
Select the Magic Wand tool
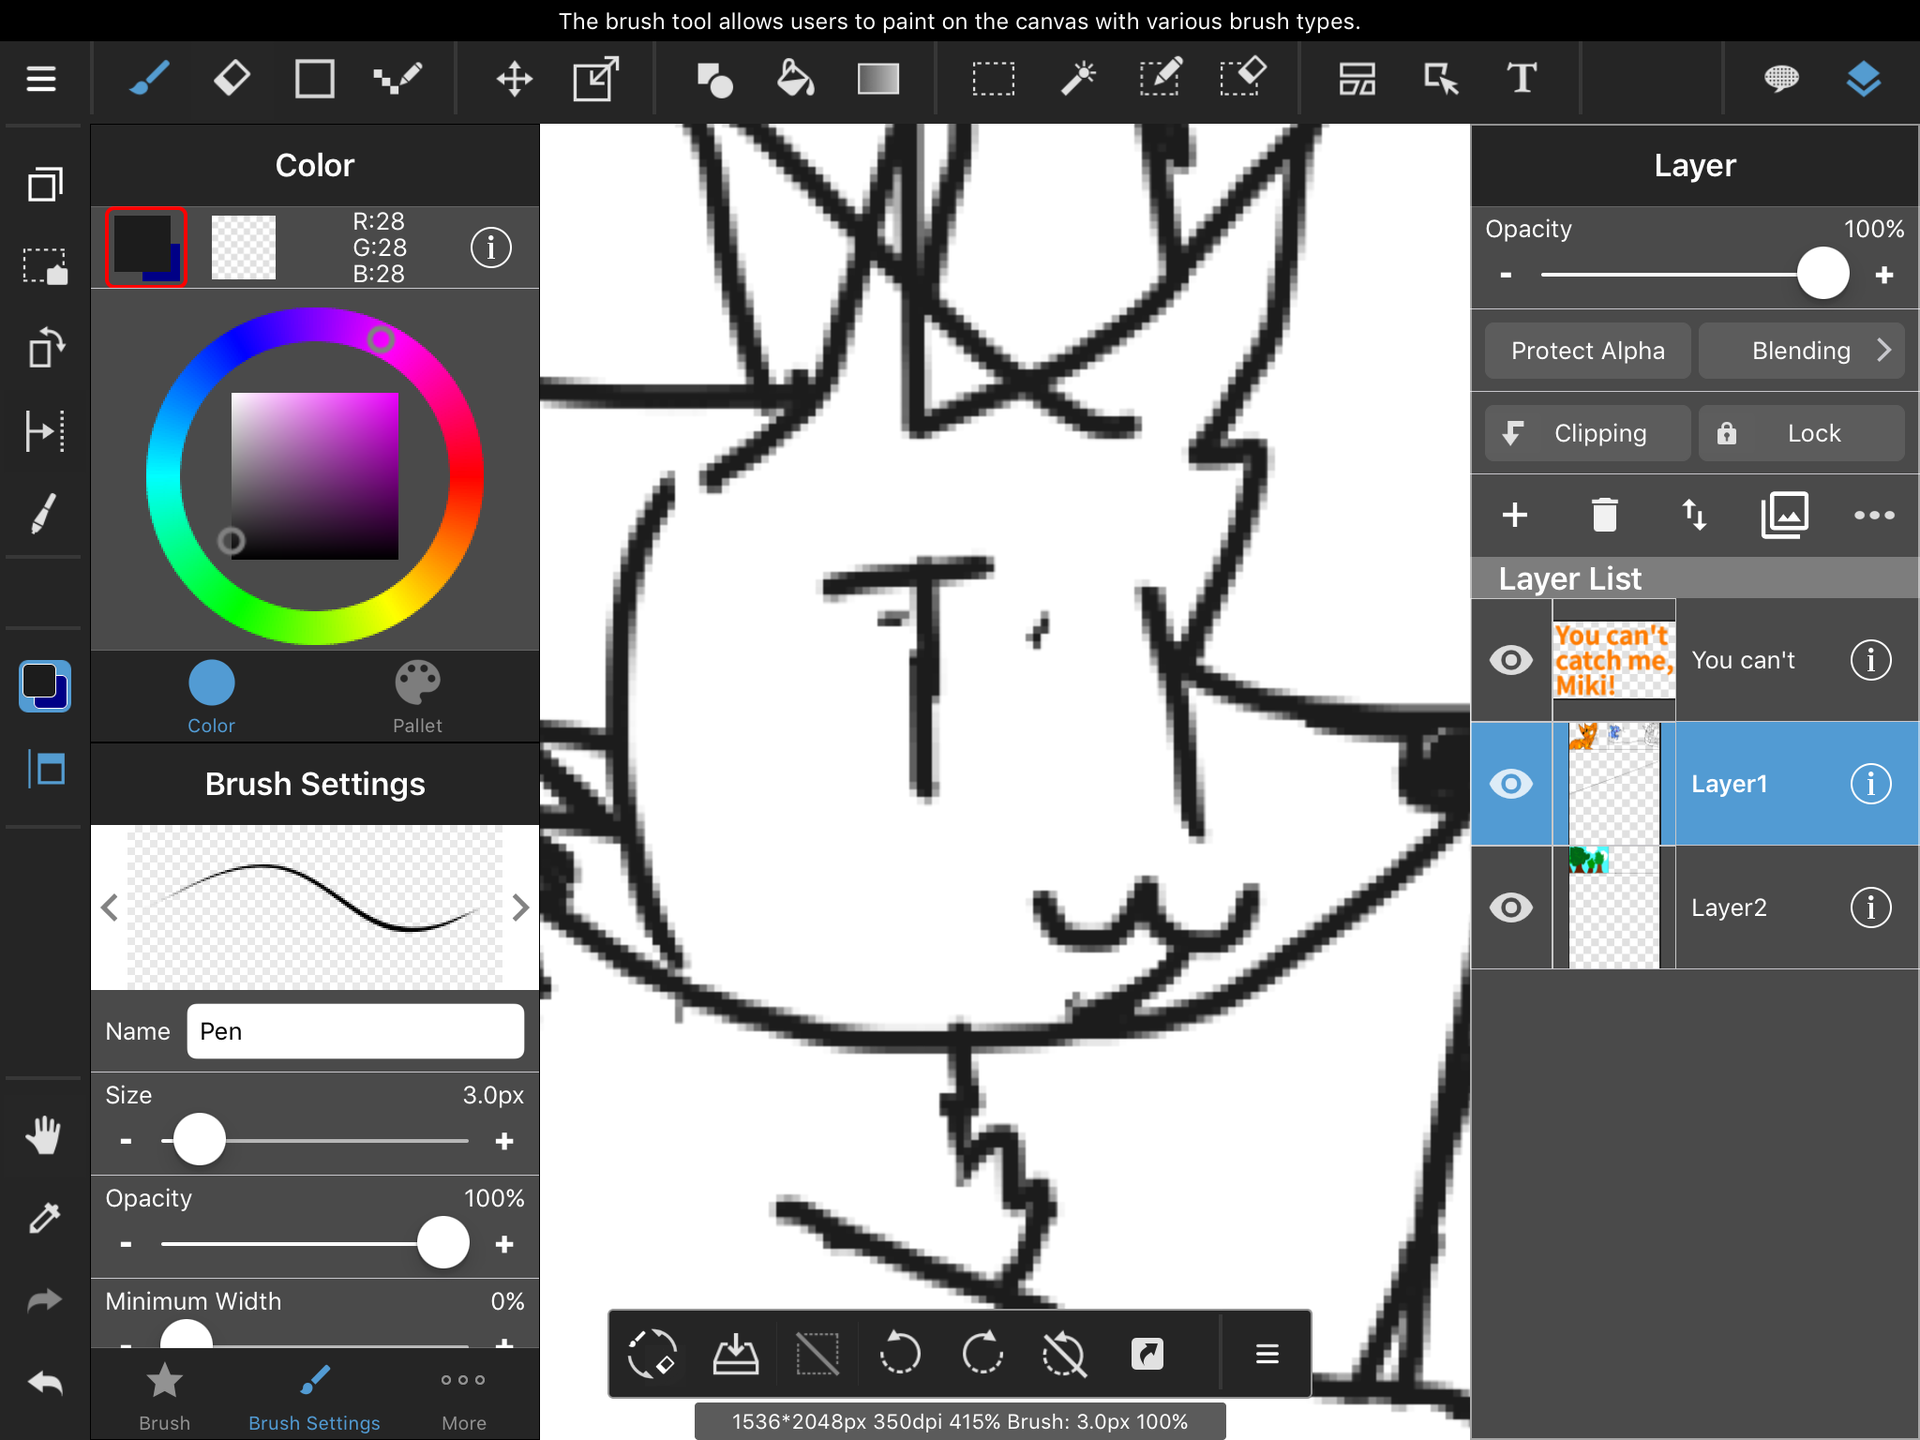point(1078,79)
